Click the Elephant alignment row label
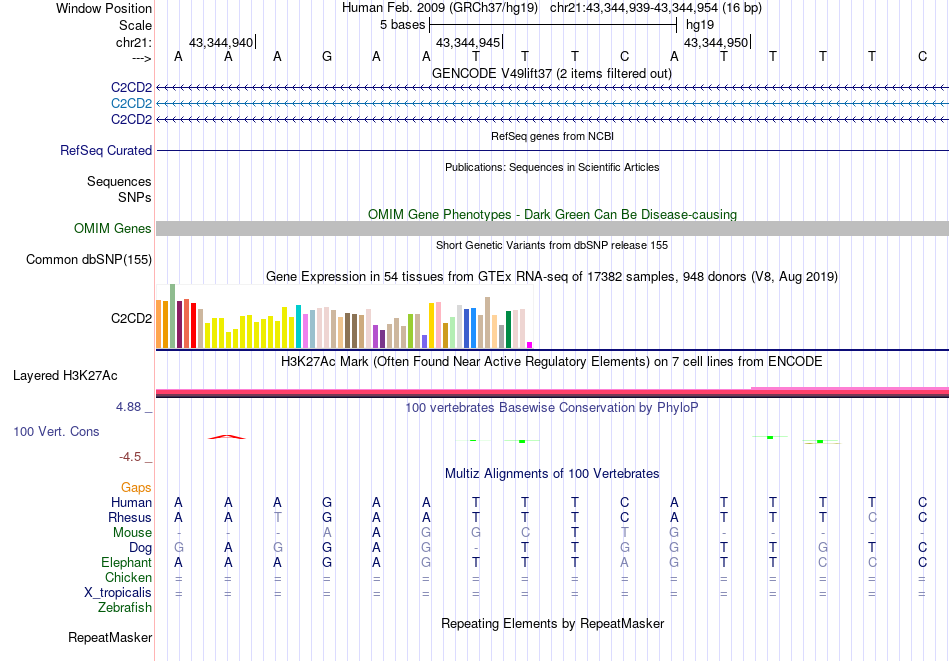The width and height of the screenshot is (950, 661). coord(127,563)
